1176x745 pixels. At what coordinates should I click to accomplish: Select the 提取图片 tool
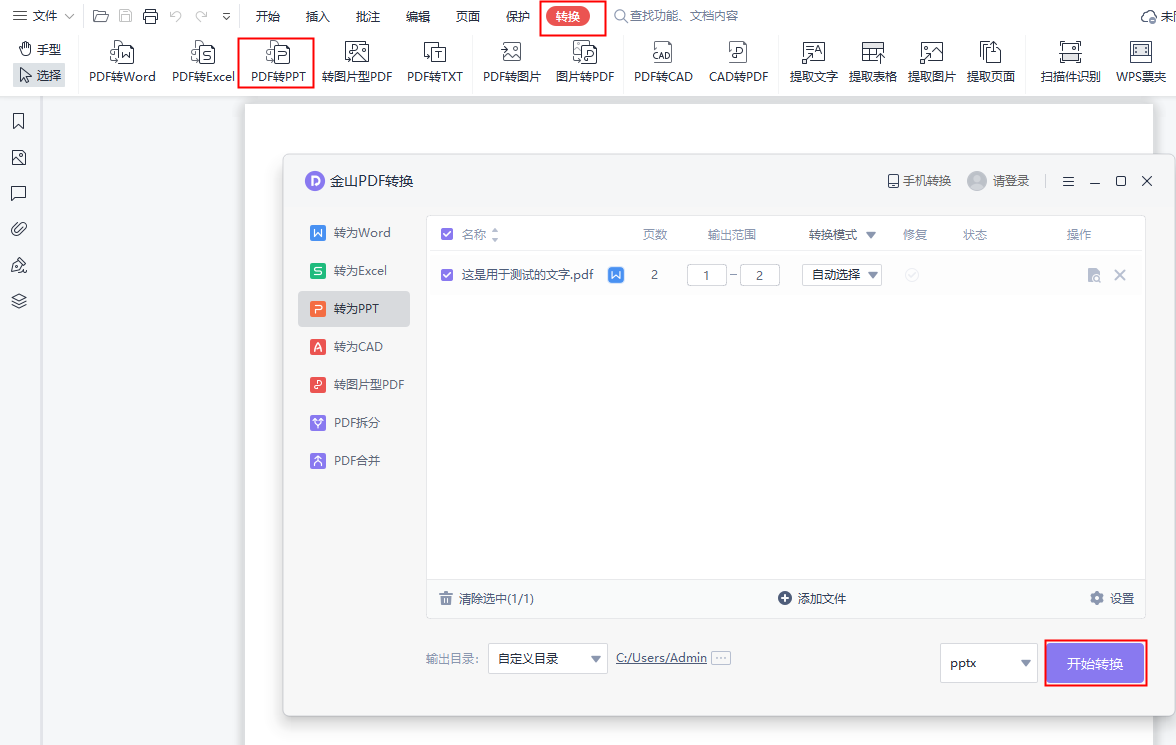tap(932, 62)
